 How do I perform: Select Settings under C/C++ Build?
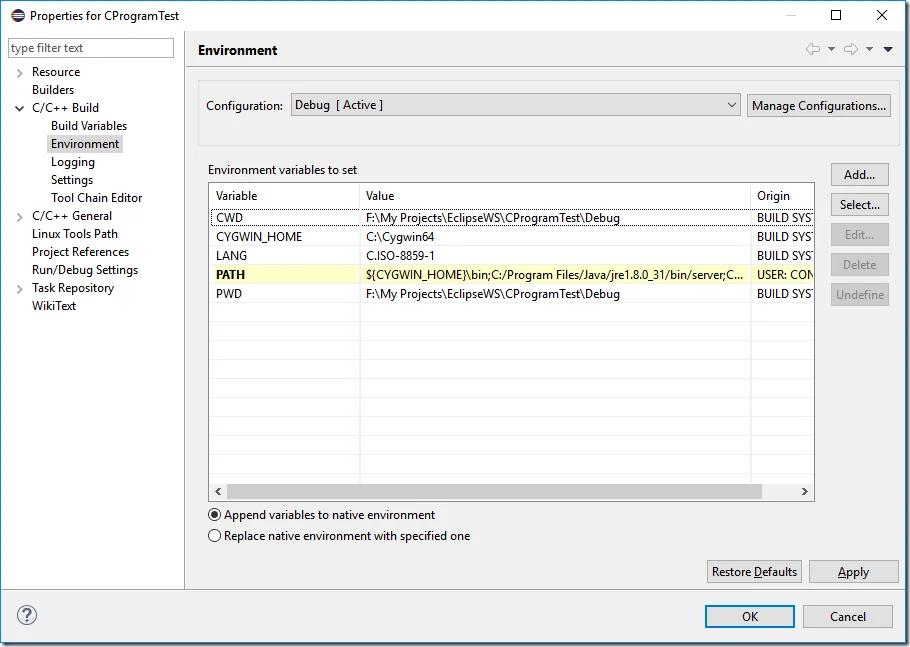[x=70, y=179]
